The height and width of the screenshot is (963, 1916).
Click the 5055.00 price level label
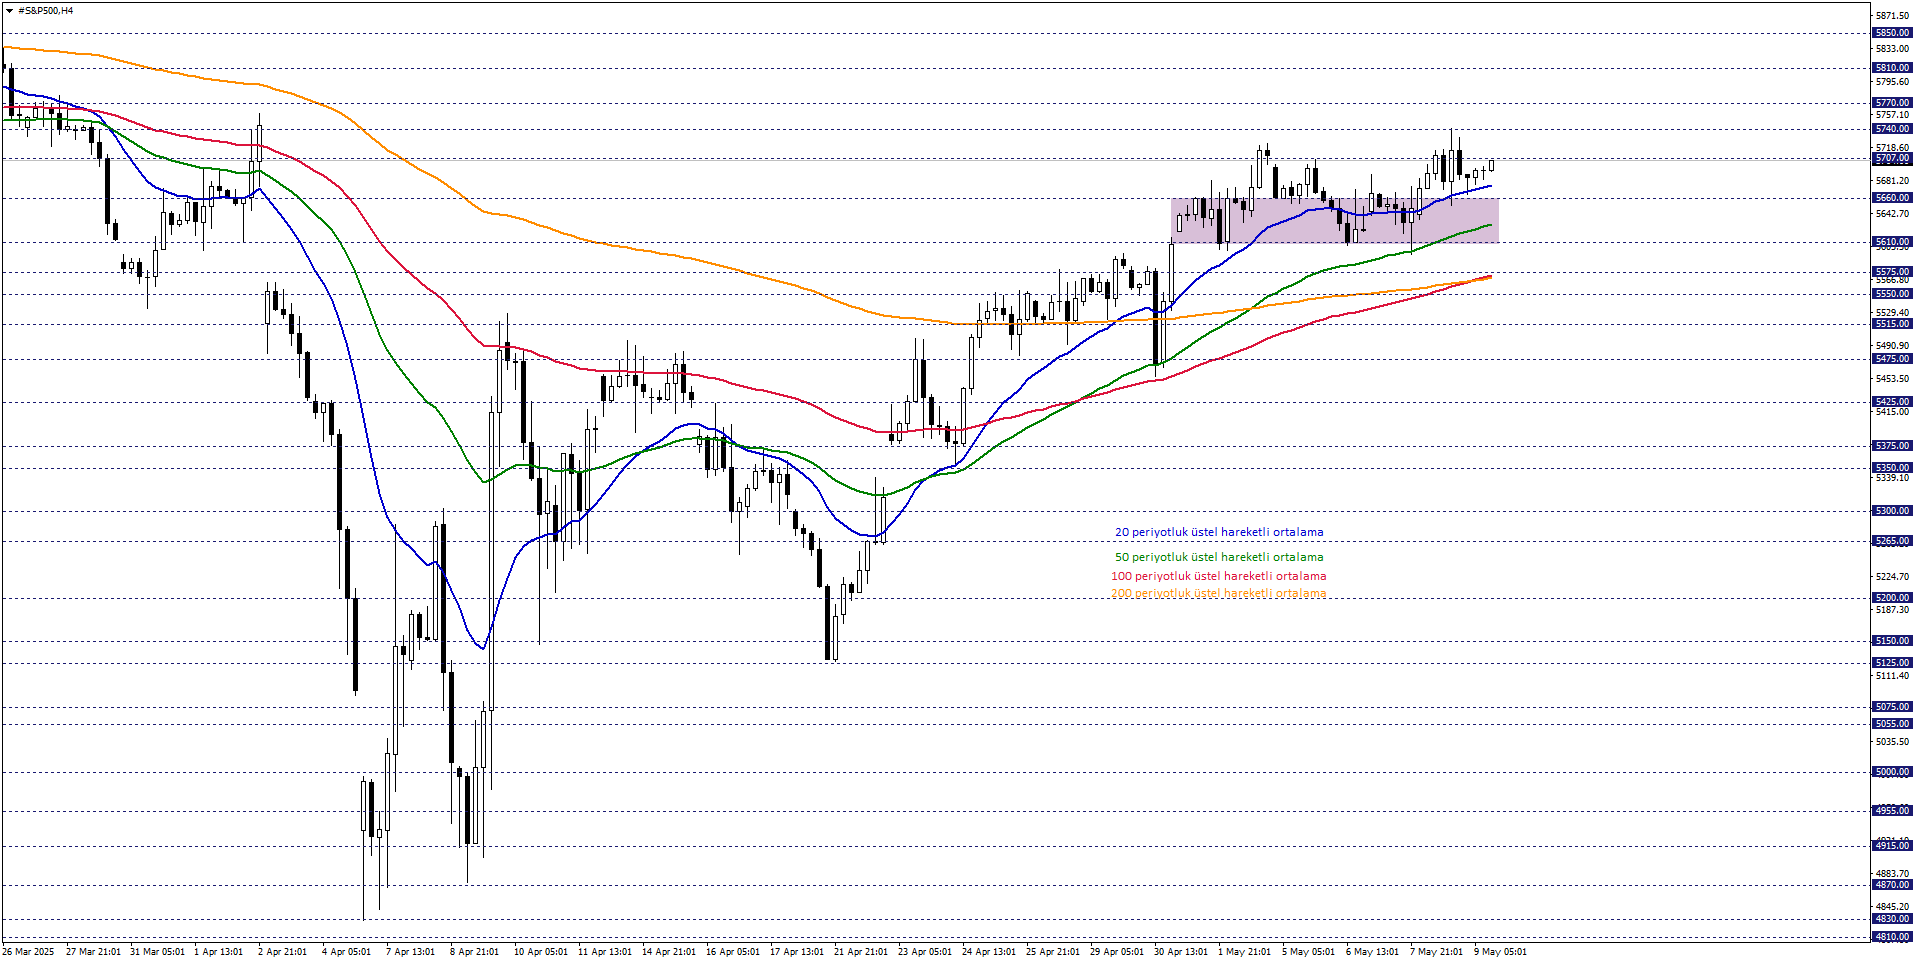(1892, 724)
